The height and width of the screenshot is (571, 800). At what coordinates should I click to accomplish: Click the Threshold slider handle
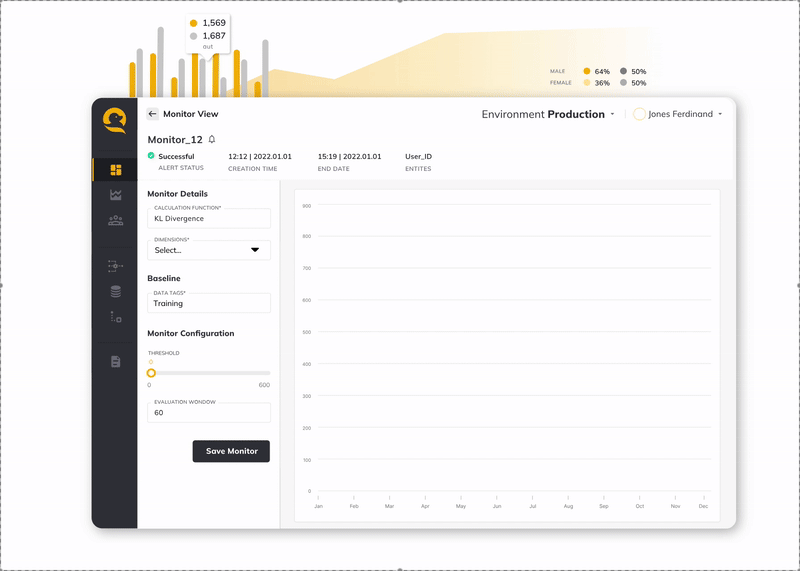151,373
